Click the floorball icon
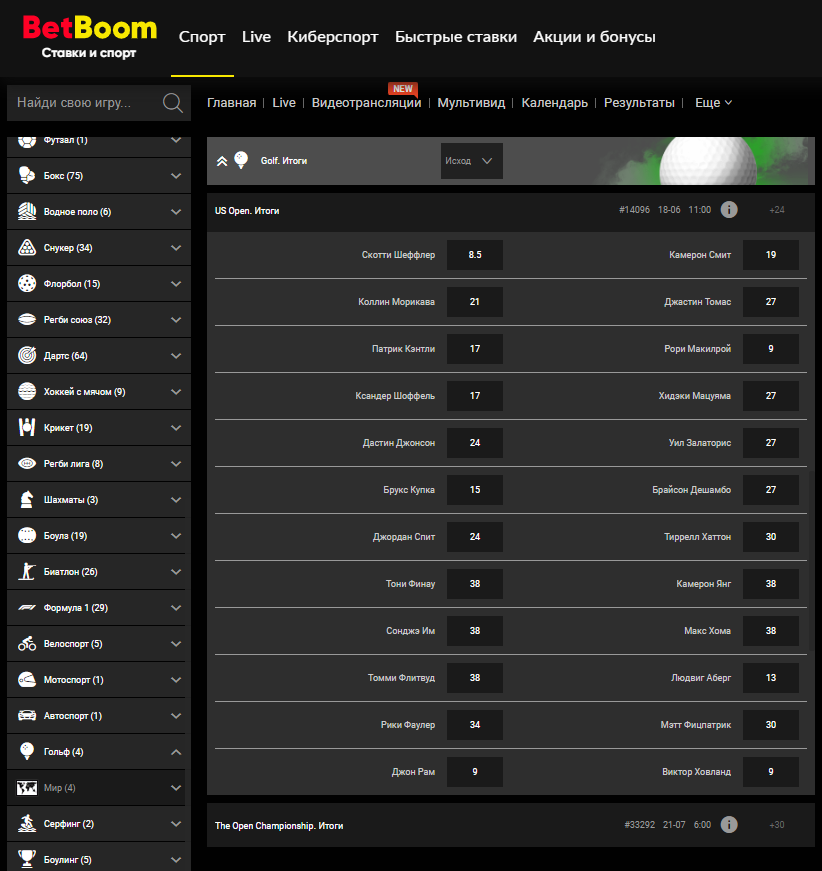The width and height of the screenshot is (822, 871). click(27, 284)
